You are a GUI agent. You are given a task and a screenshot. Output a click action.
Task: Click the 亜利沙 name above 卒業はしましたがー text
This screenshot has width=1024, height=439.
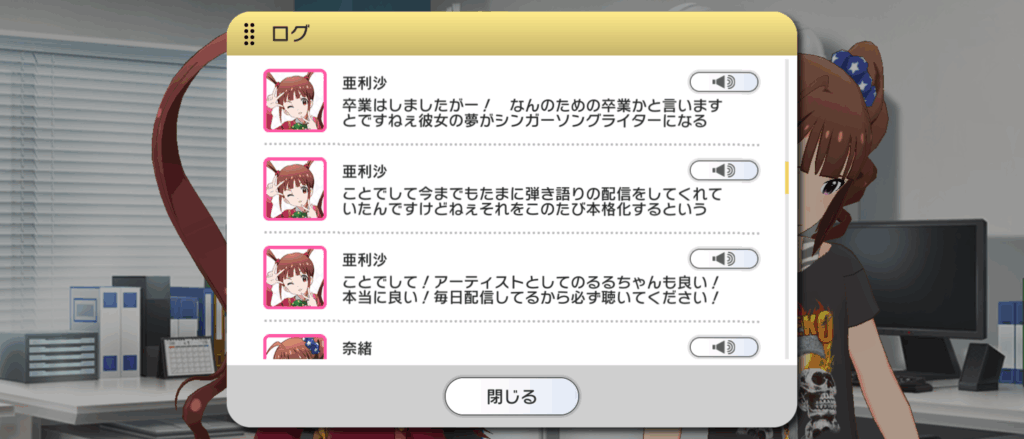pos(364,83)
